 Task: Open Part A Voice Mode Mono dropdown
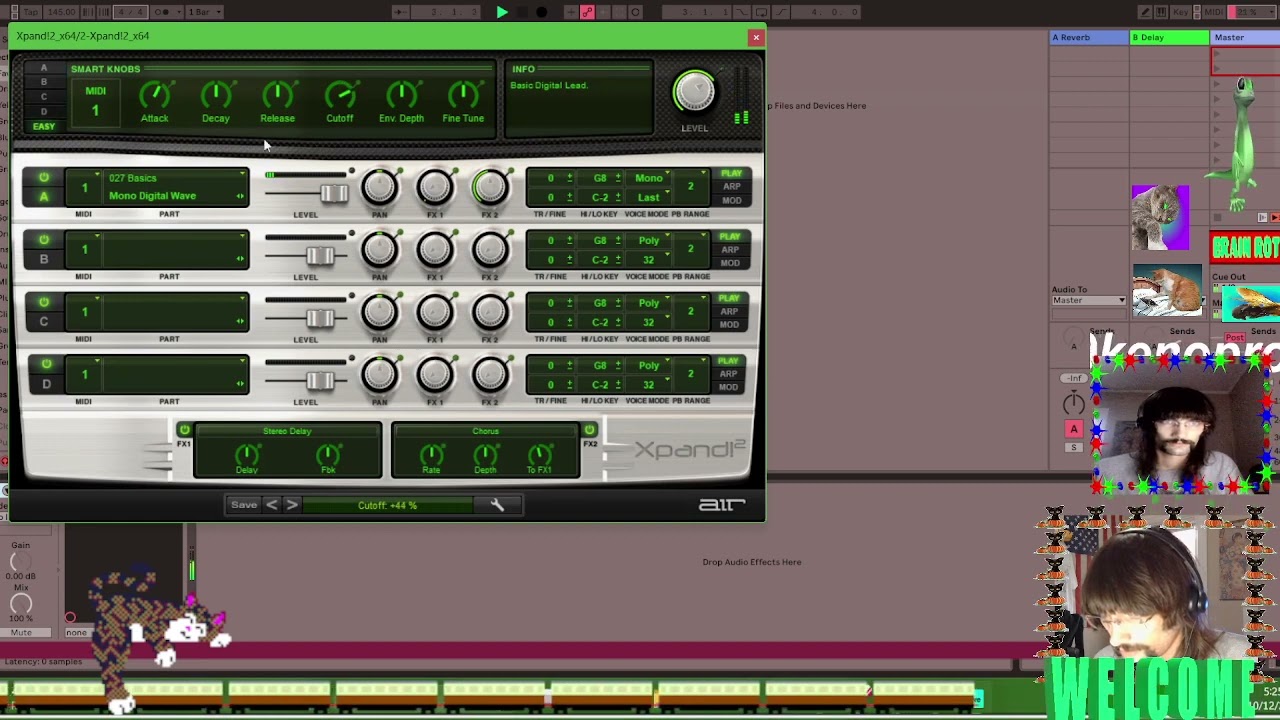tap(651, 178)
